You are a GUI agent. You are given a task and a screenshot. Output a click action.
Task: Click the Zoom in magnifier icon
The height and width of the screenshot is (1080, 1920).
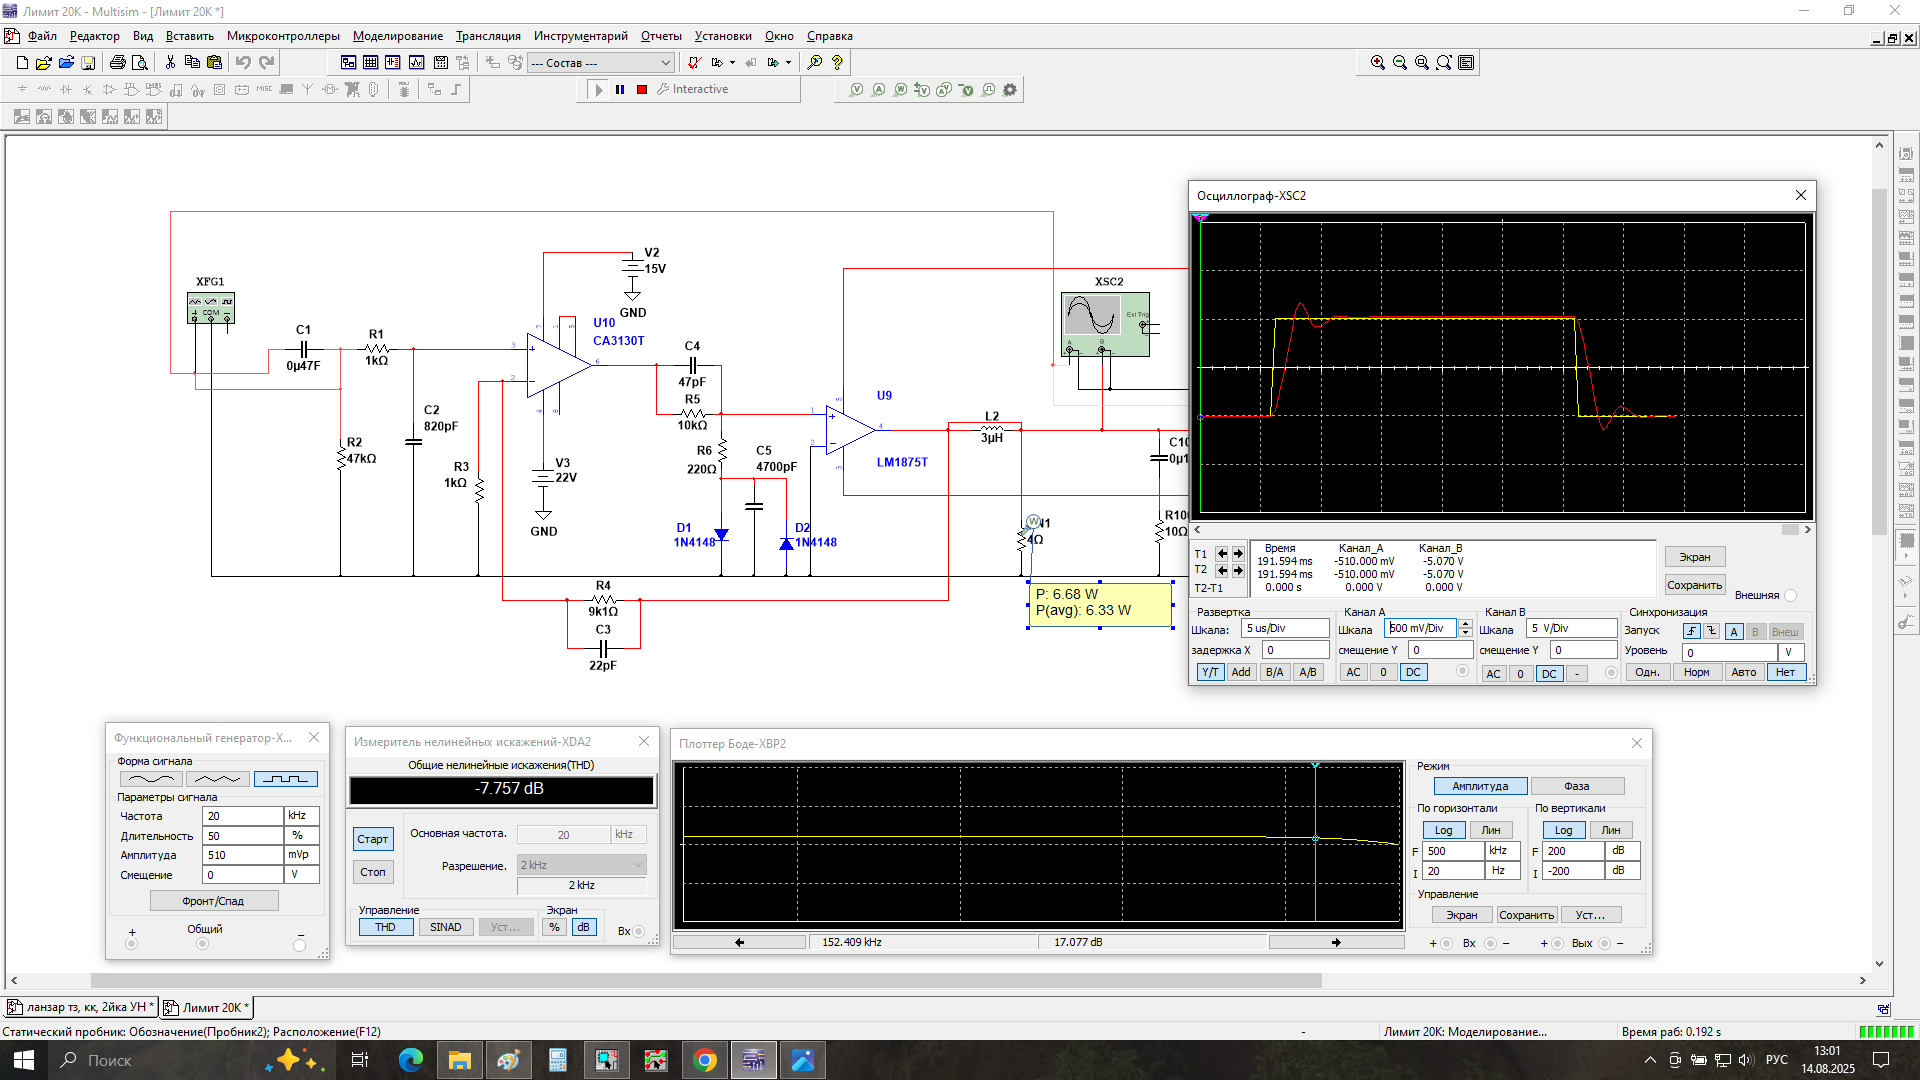point(1377,62)
